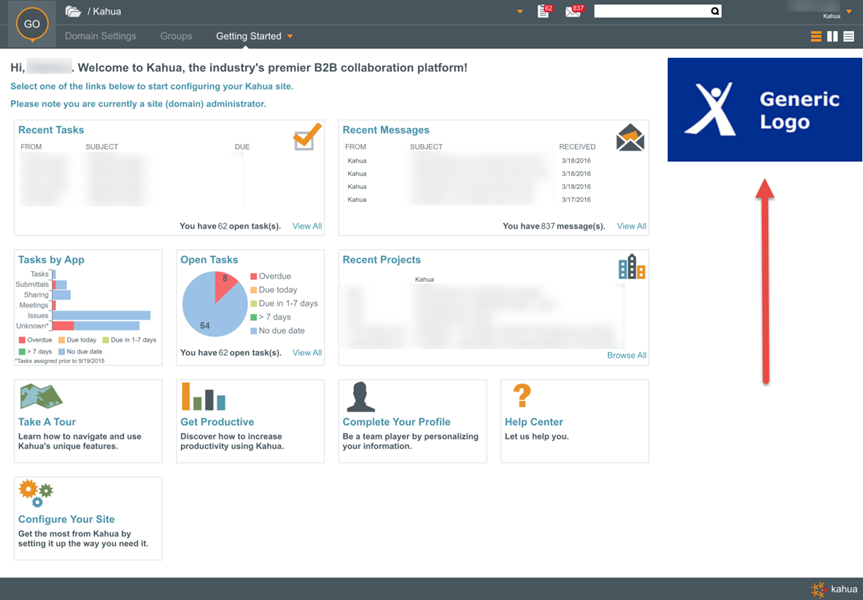This screenshot has width=863, height=600.
Task: Click Browse All in Recent Projects
Action: pyautogui.click(x=626, y=355)
